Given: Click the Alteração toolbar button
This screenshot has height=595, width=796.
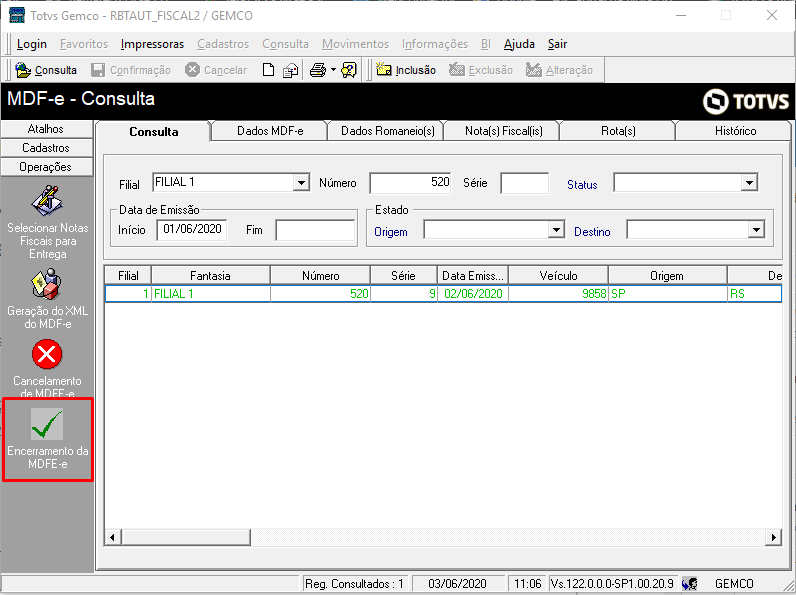Looking at the screenshot, I should click(x=559, y=70).
